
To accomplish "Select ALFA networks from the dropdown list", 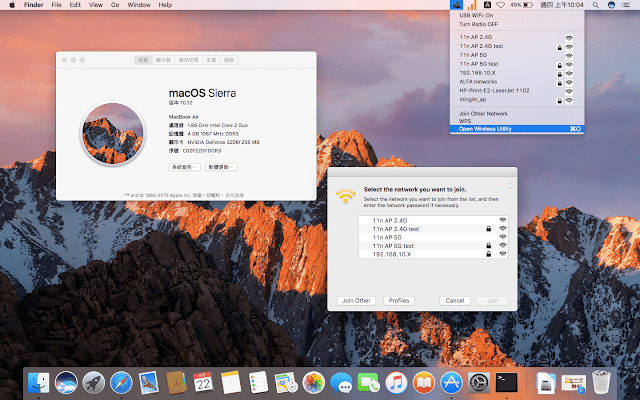I will pos(484,81).
